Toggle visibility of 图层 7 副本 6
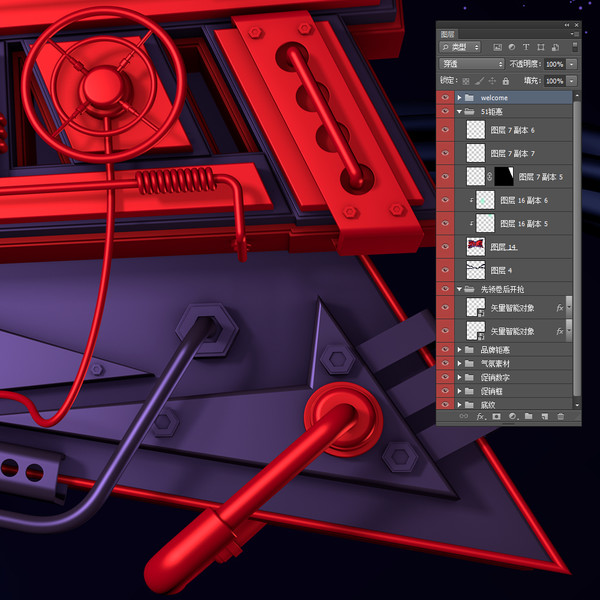Viewport: 600px width, 600px height. [x=445, y=130]
